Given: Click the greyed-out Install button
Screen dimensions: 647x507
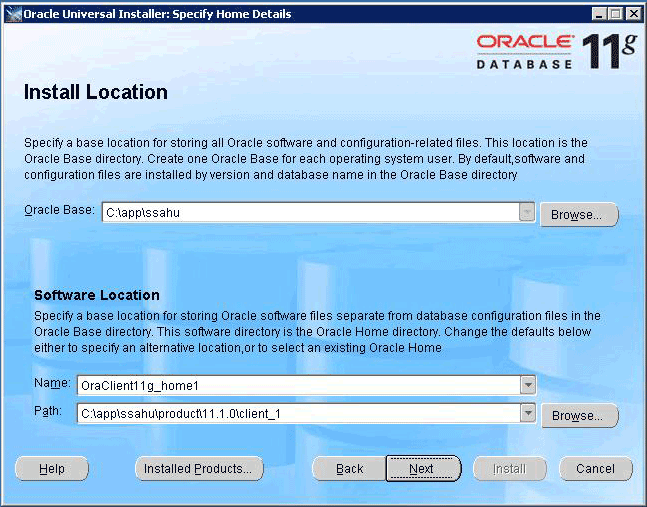Looking at the screenshot, I should [x=510, y=469].
